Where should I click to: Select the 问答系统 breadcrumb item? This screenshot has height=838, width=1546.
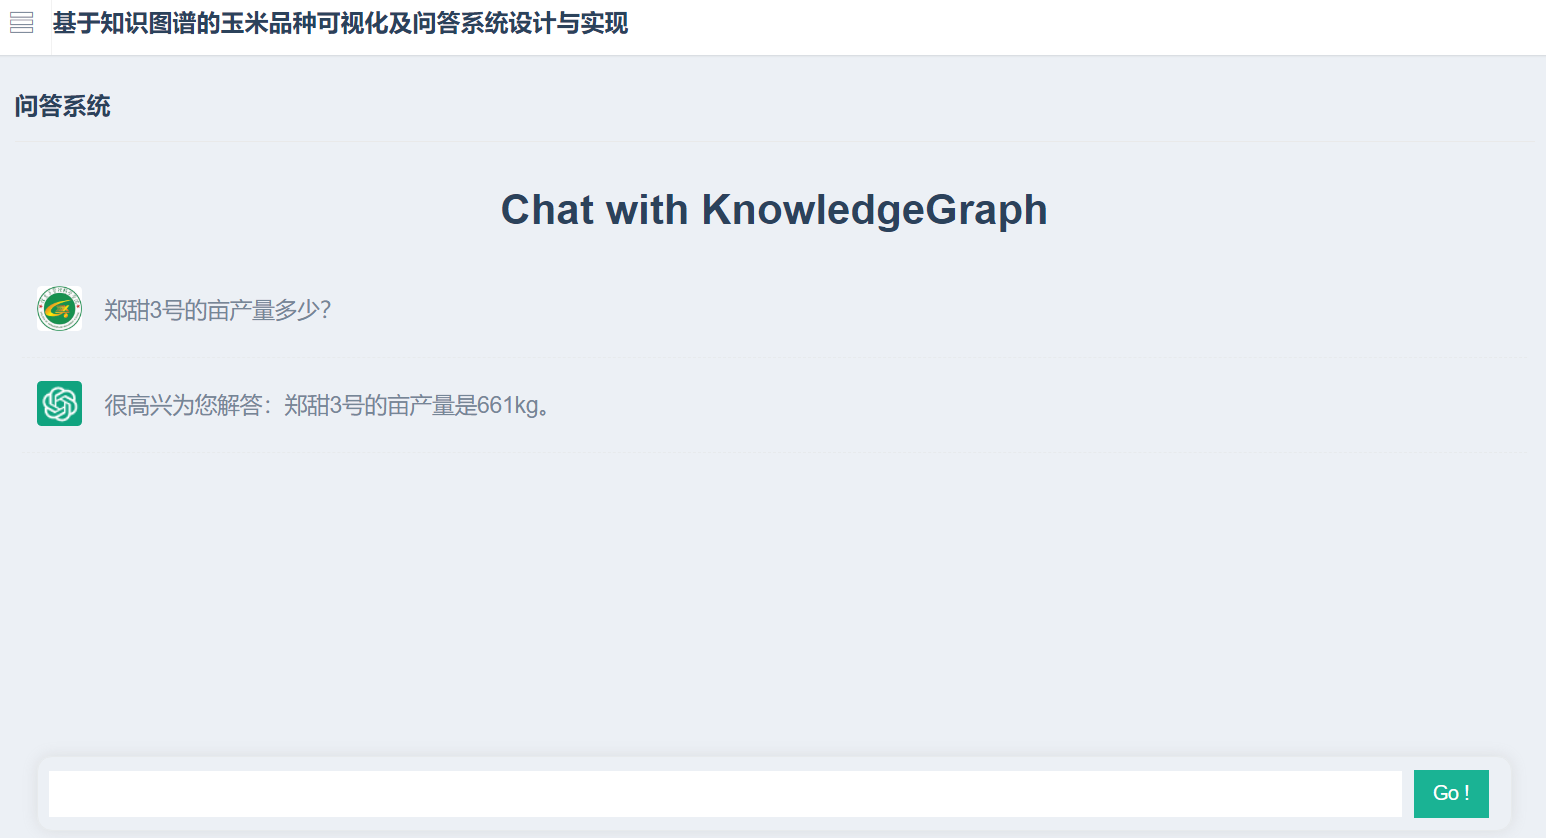point(64,107)
